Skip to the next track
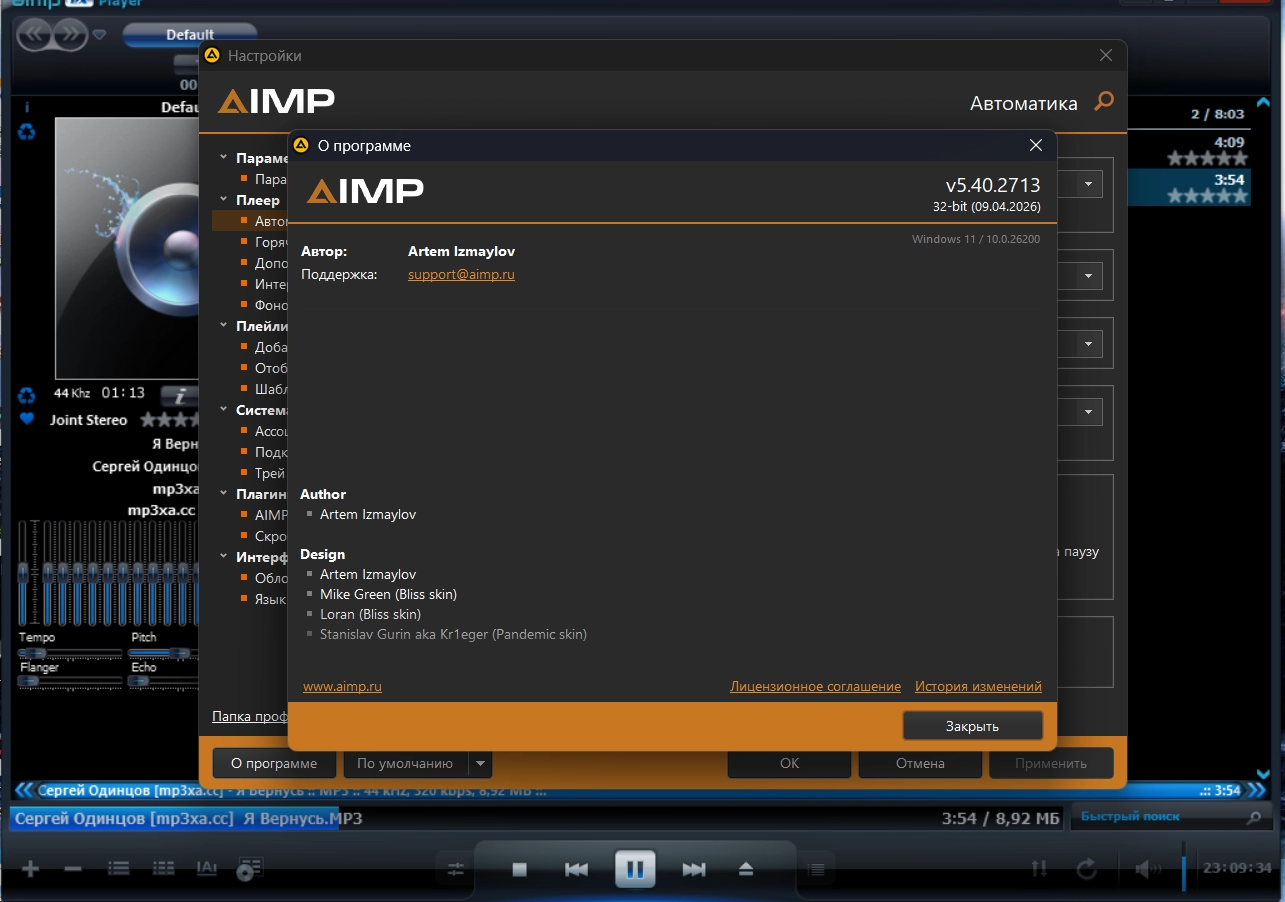Image resolution: width=1285 pixels, height=902 pixels. 694,869
